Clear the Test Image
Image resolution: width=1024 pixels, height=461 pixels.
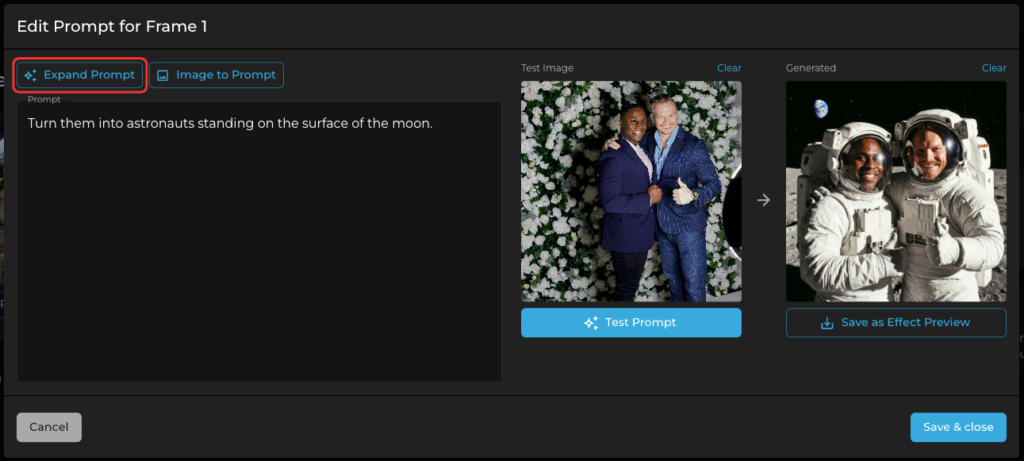(x=729, y=68)
